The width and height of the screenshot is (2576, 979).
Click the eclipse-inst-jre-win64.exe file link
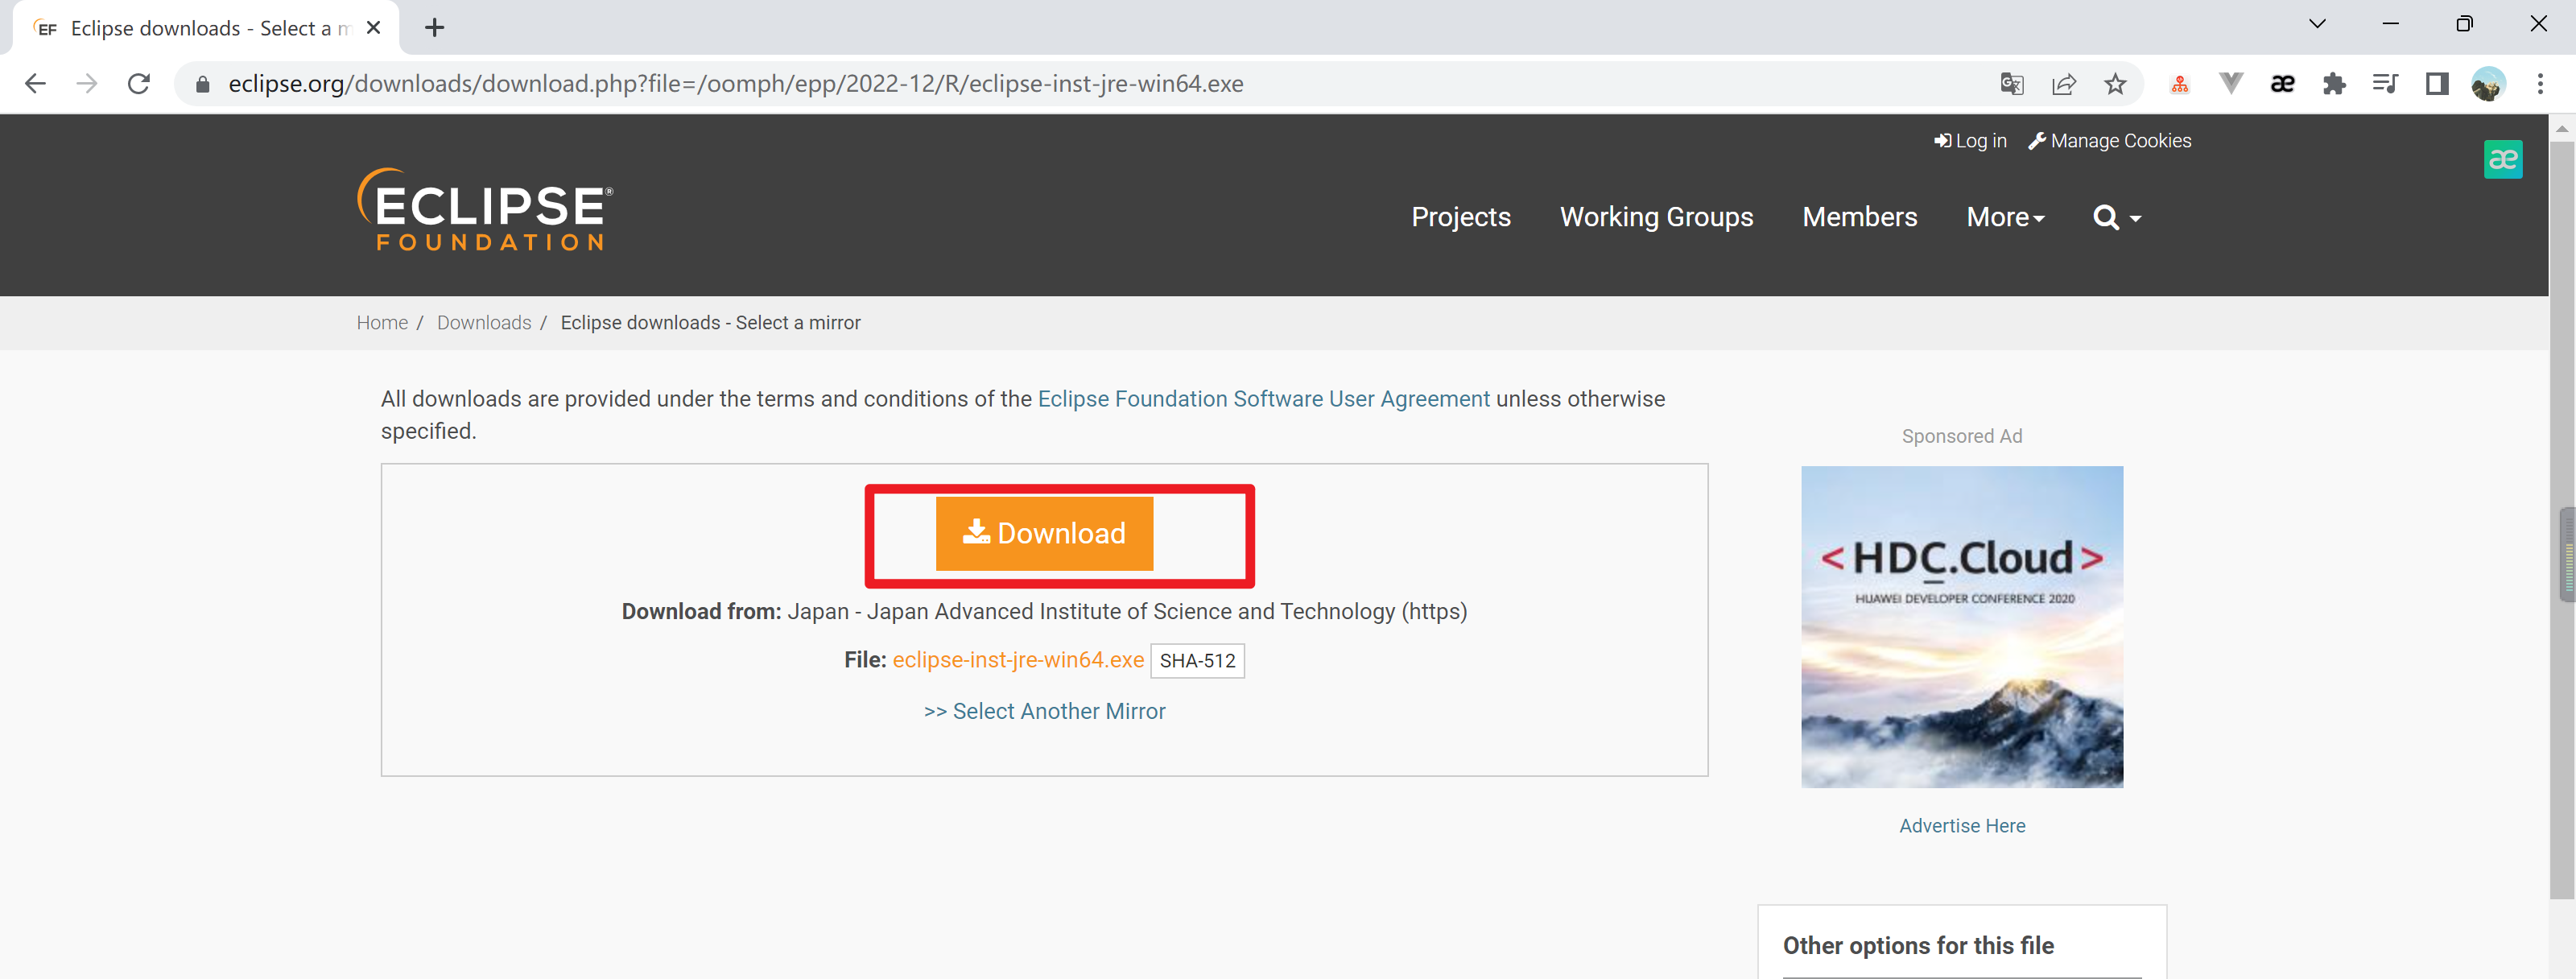[x=1018, y=660]
